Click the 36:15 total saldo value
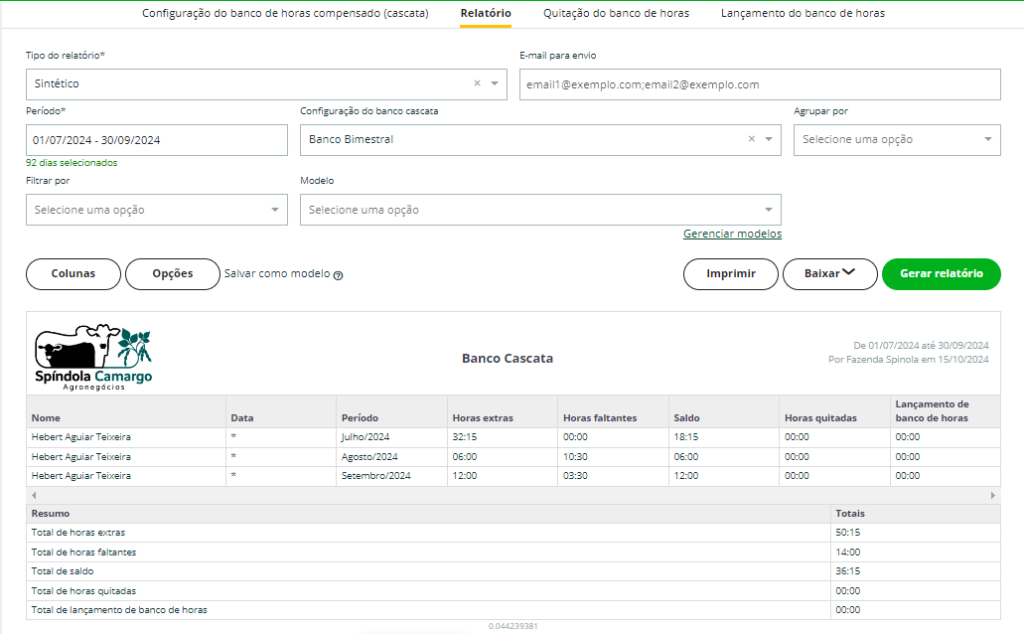This screenshot has height=634, width=1024. pyautogui.click(x=848, y=571)
